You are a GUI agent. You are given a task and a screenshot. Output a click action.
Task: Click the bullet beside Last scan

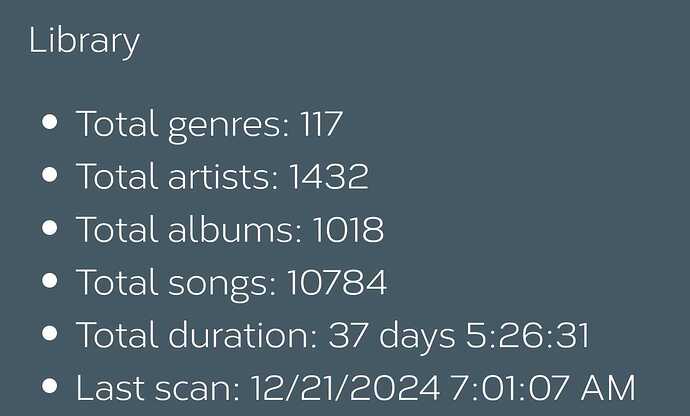pos(50,386)
